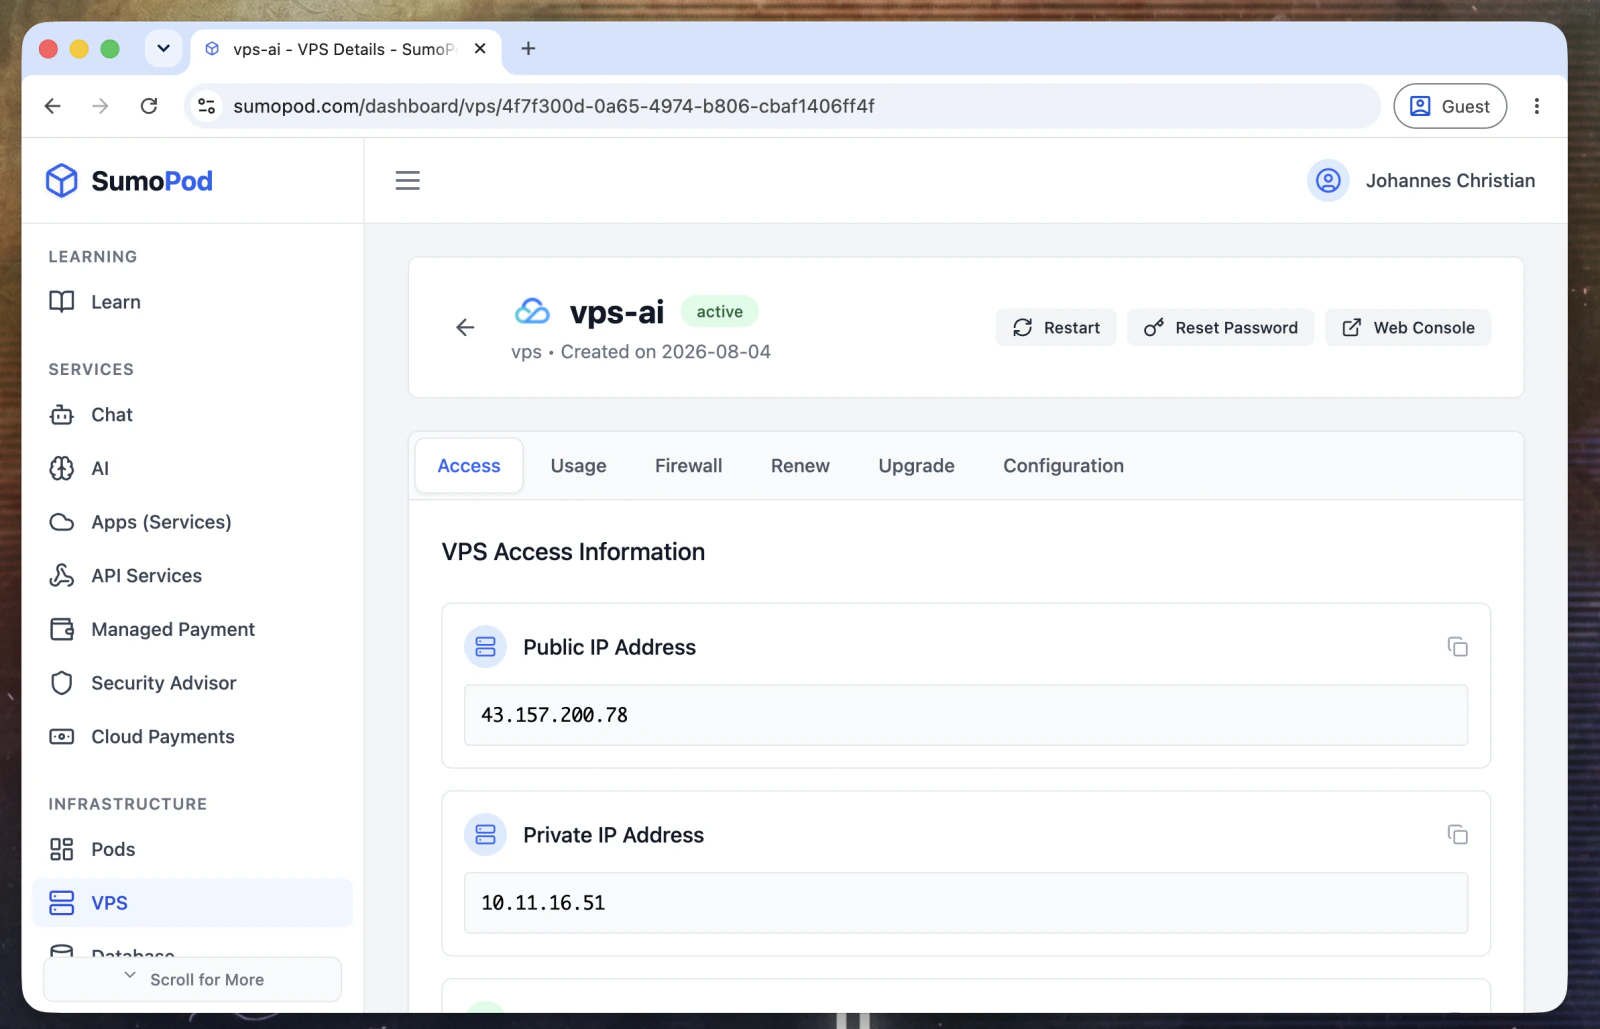
Task: Click the Created on 2026-08-04 text
Action: tap(665, 352)
